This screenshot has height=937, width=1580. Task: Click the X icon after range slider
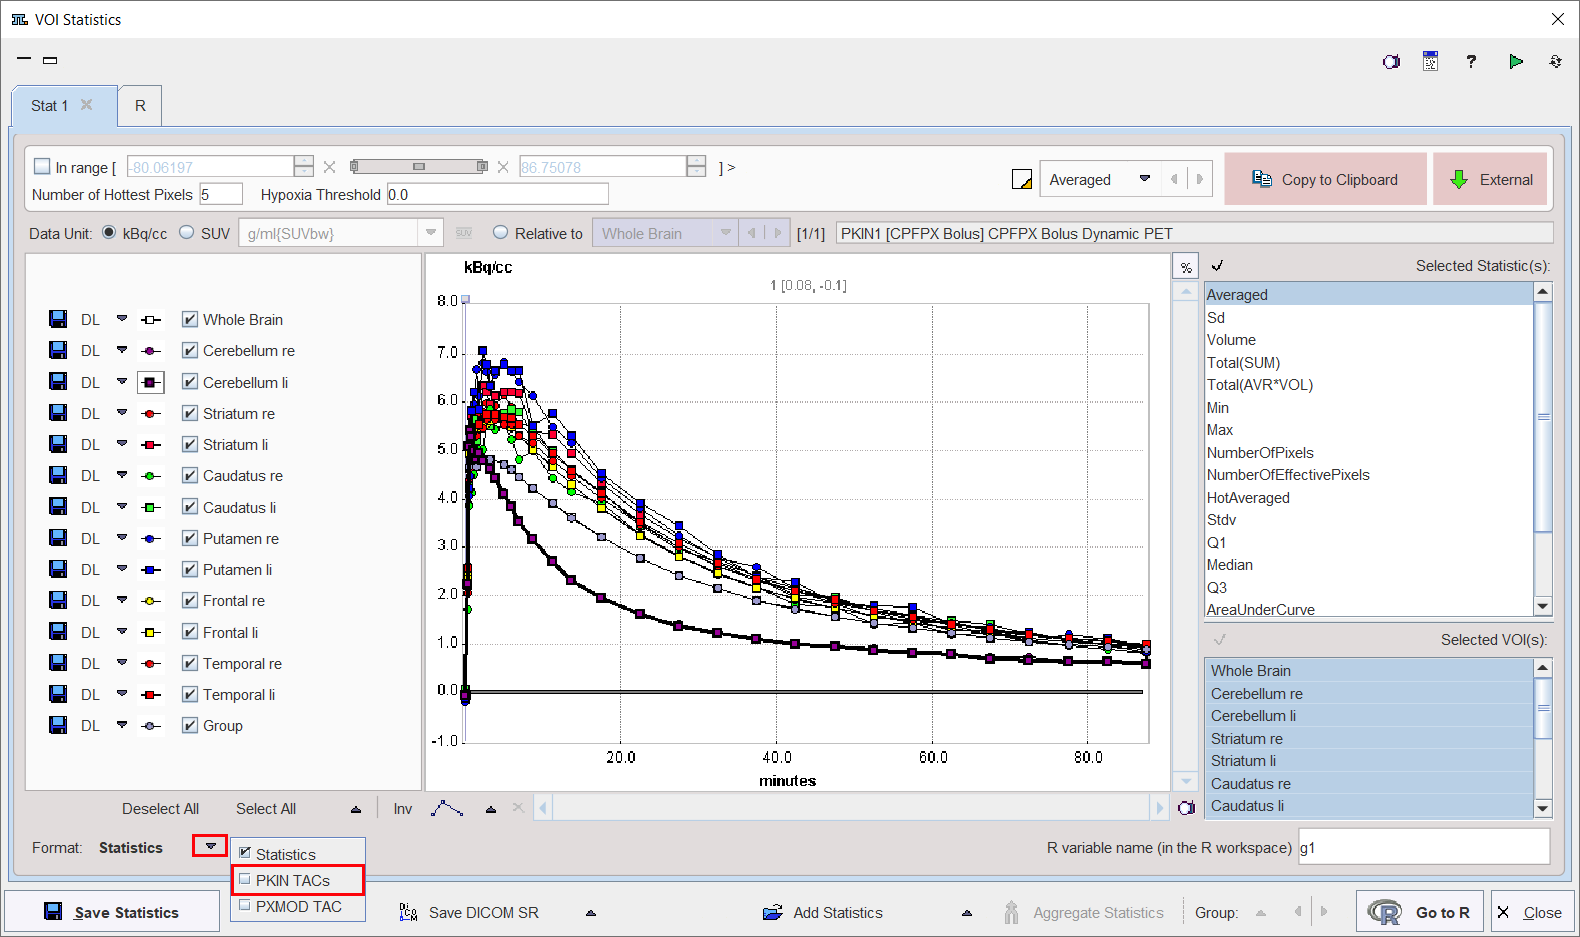coord(503,167)
